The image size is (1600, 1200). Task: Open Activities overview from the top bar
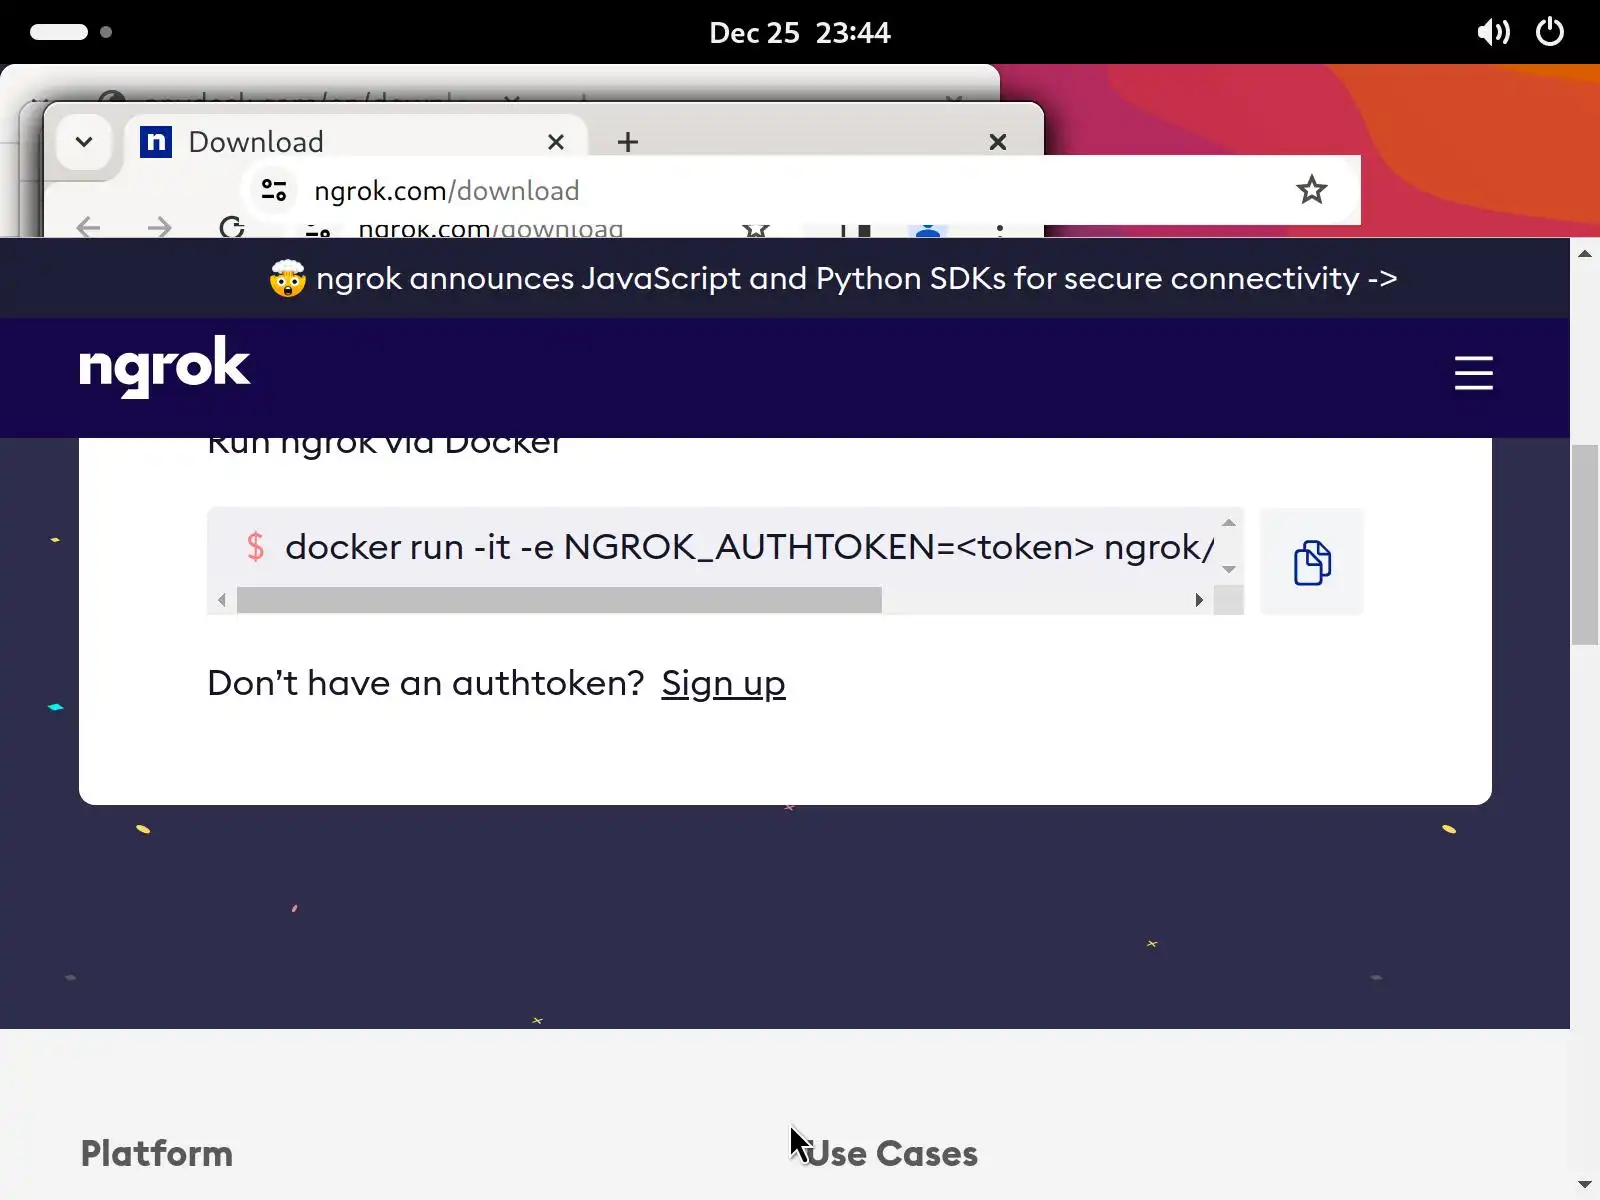click(71, 32)
